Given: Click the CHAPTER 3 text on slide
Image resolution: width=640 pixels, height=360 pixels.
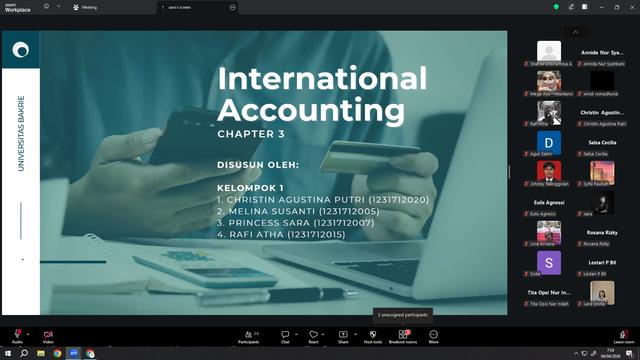Looking at the screenshot, I should [x=251, y=134].
